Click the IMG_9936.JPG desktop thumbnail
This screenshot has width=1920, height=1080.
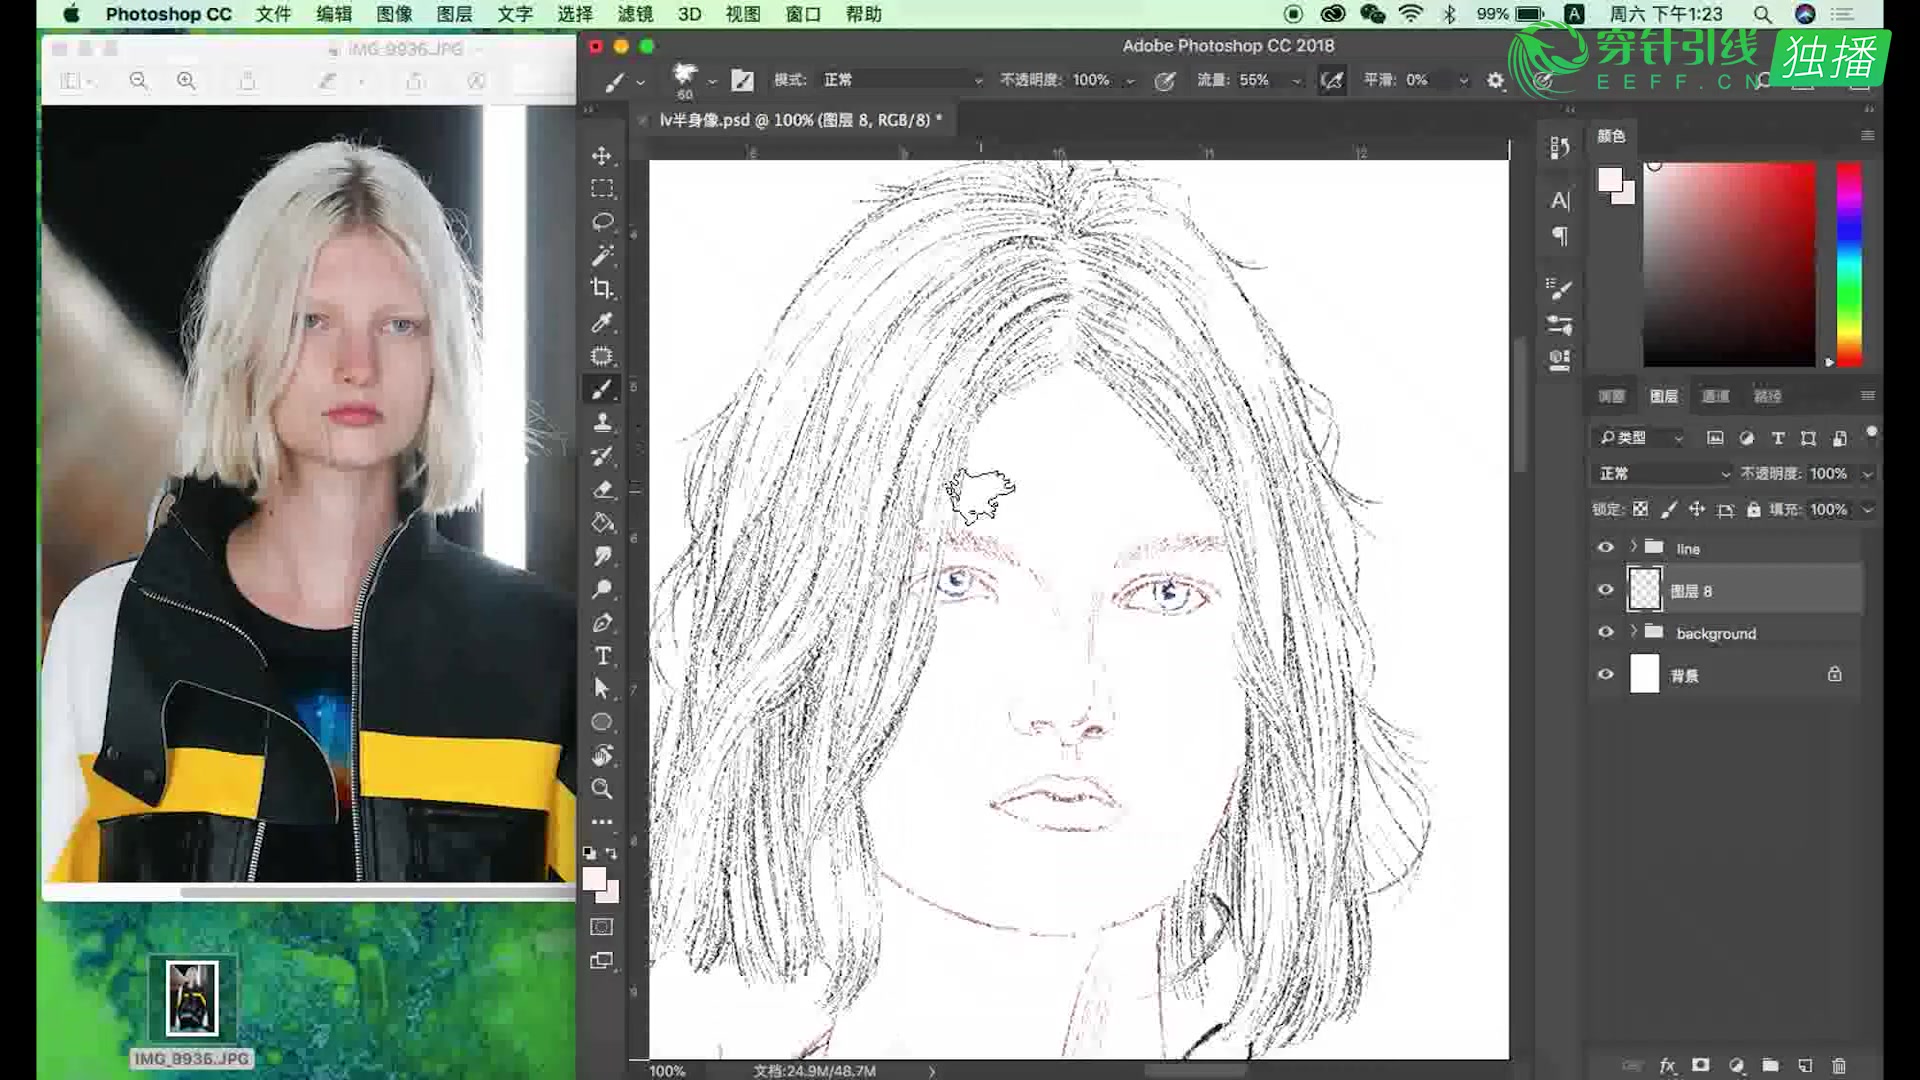[x=192, y=998]
